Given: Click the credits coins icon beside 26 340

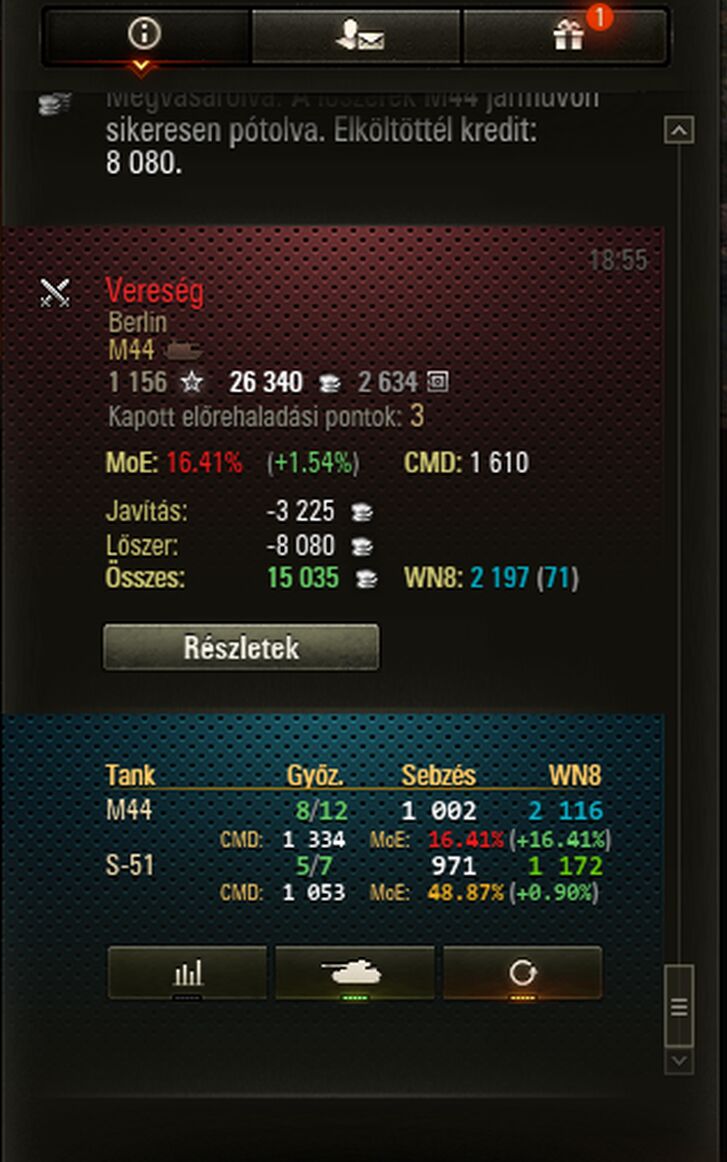Looking at the screenshot, I should click(x=330, y=383).
